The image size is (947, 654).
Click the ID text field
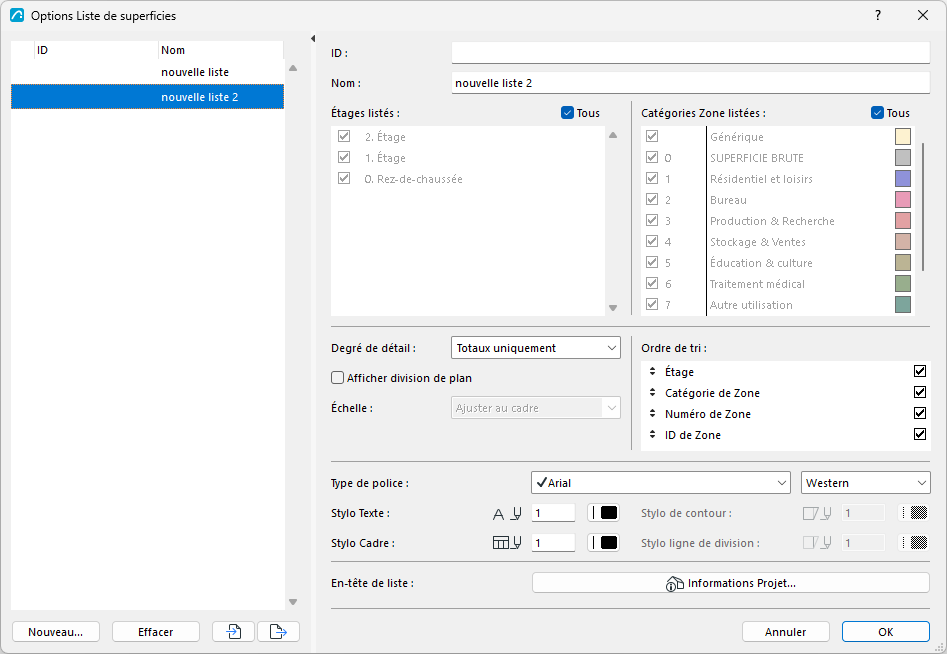(691, 53)
